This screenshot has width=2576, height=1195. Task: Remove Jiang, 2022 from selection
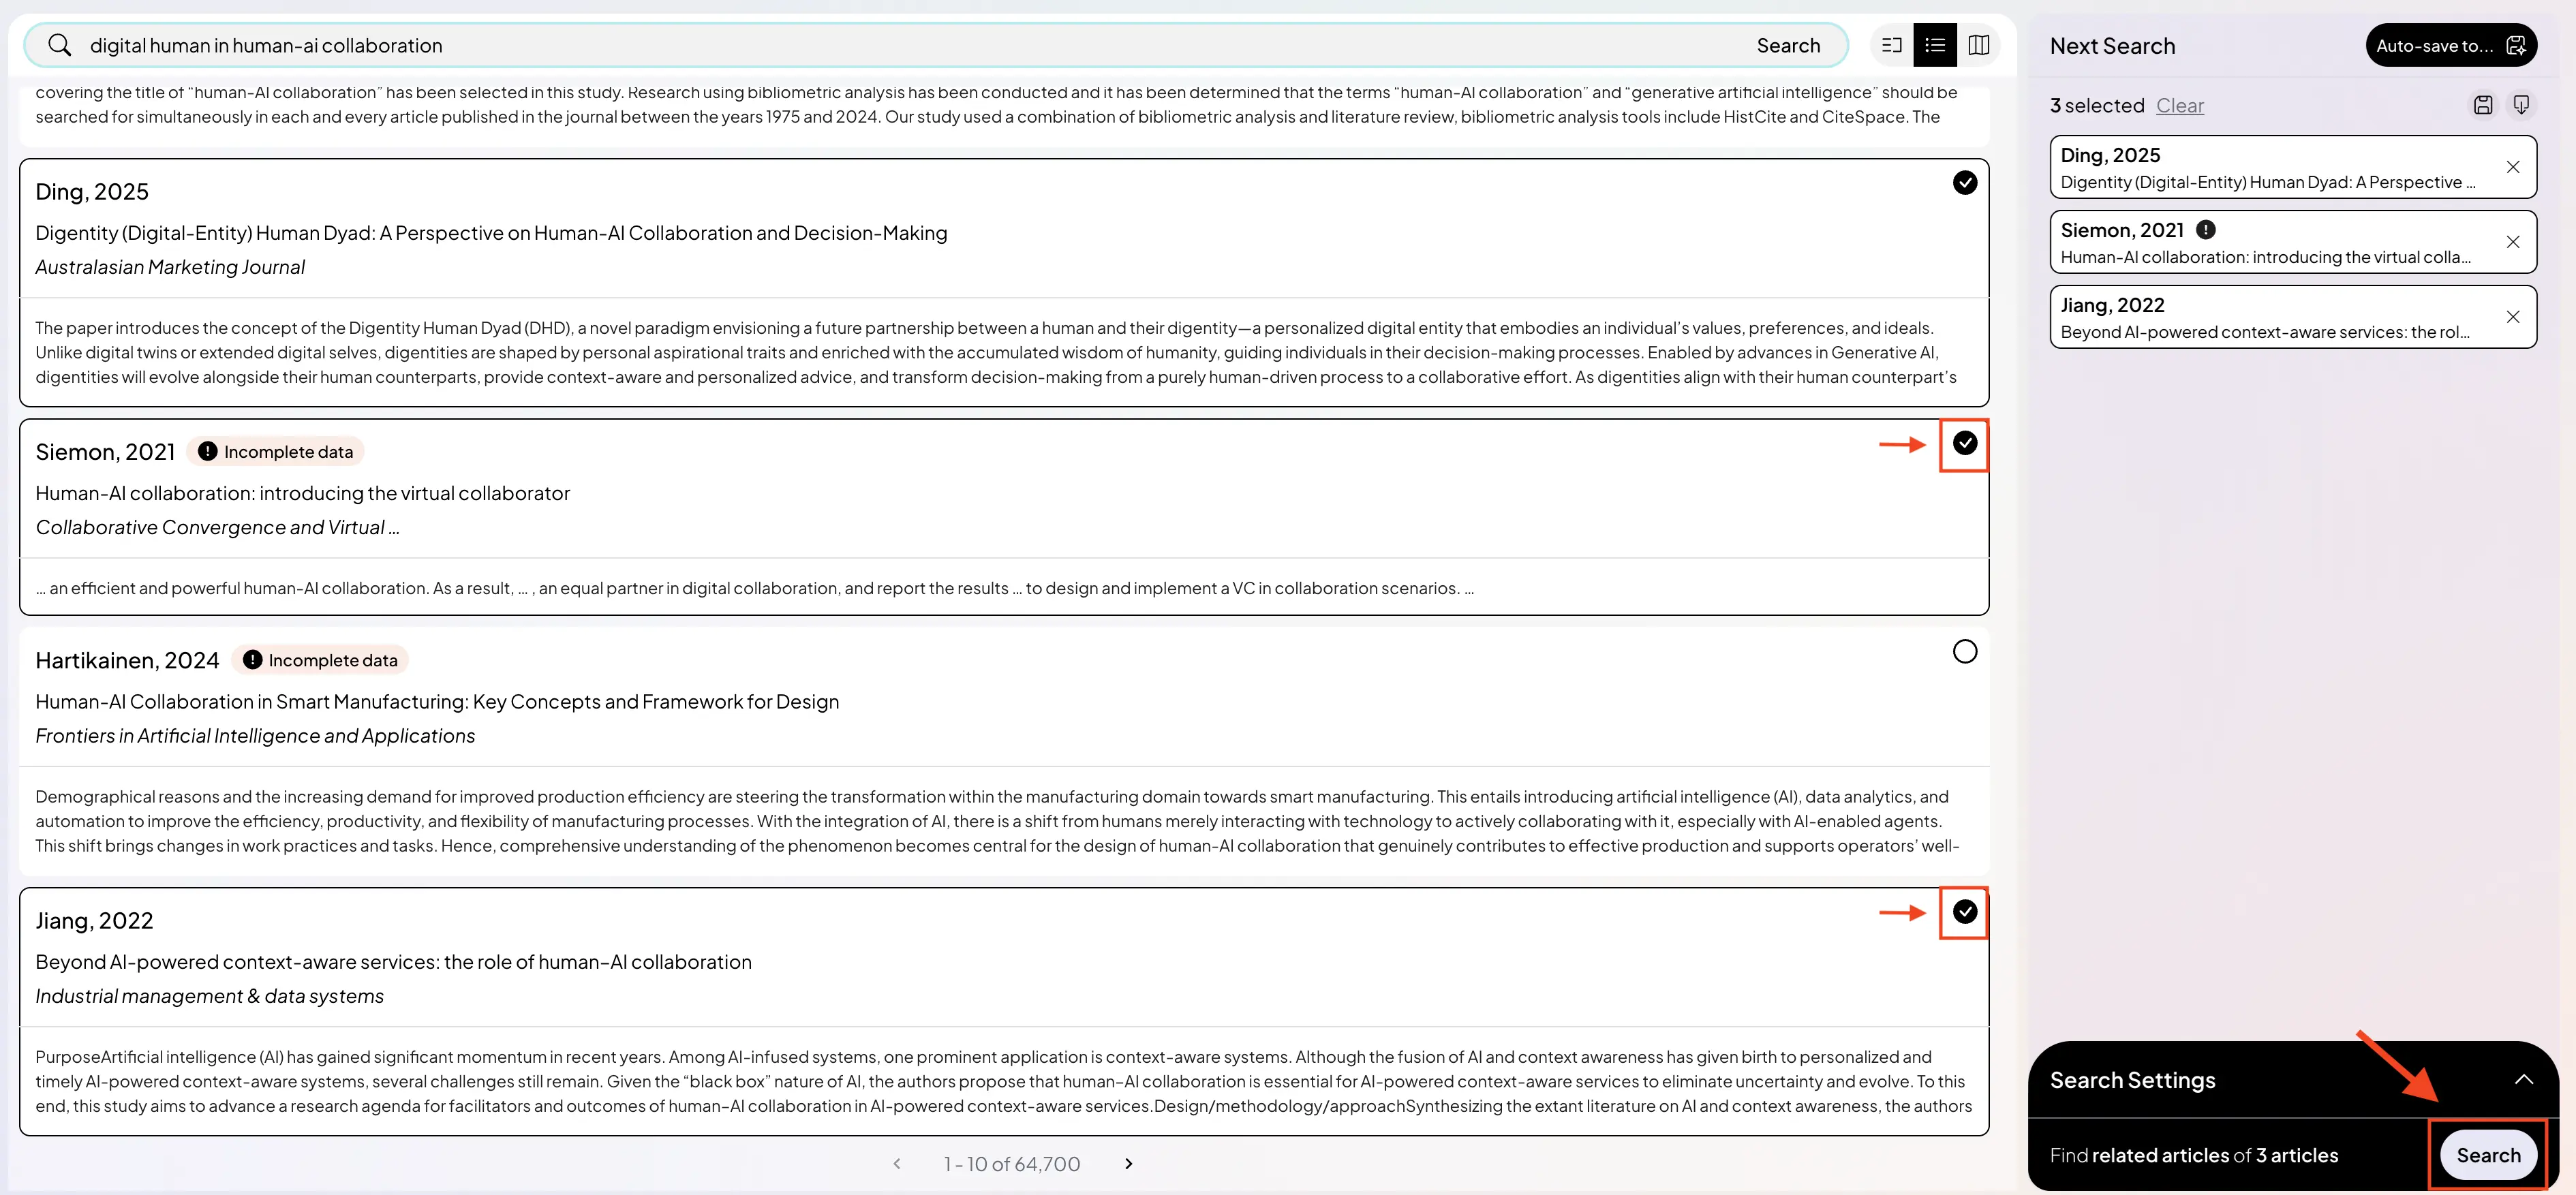pyautogui.click(x=2512, y=317)
